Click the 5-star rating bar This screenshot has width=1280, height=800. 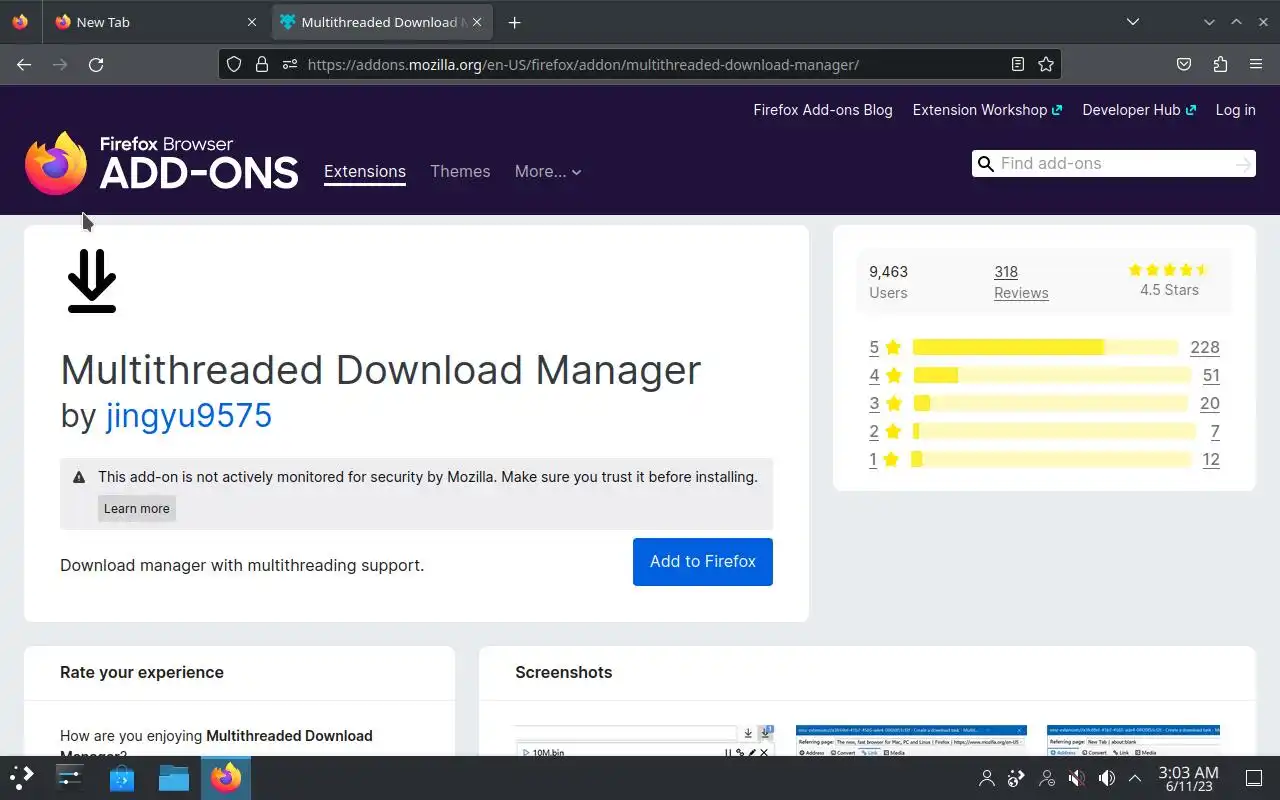click(x=1045, y=347)
